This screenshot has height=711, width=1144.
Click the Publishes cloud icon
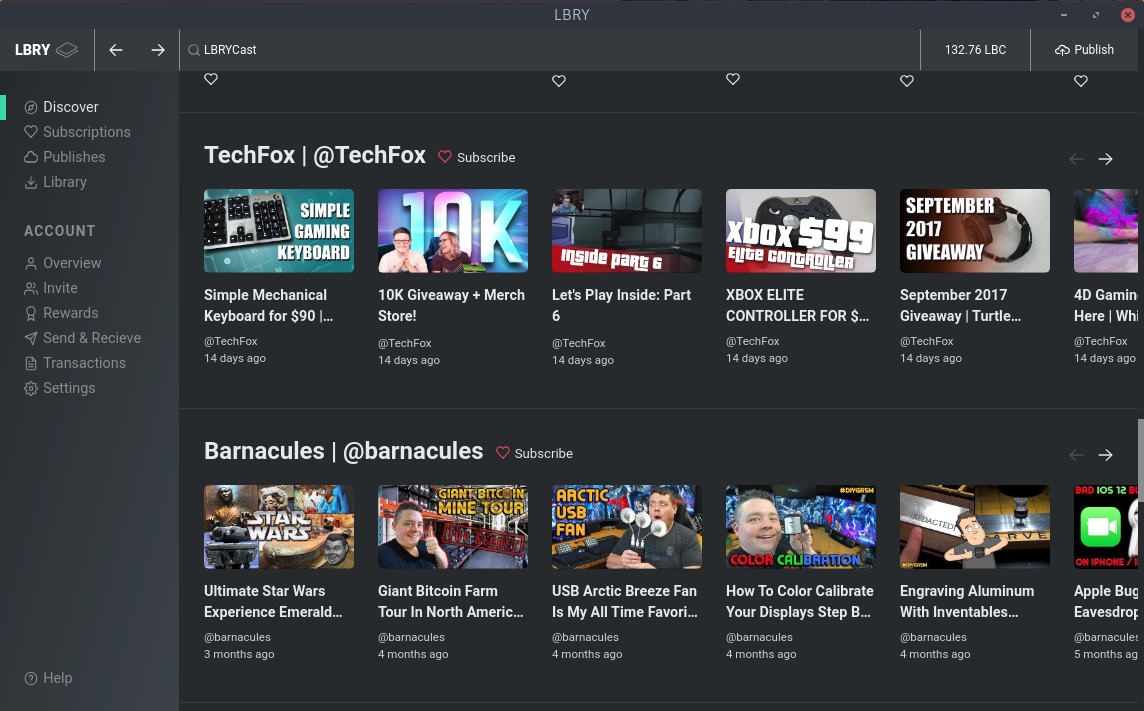click(x=31, y=157)
